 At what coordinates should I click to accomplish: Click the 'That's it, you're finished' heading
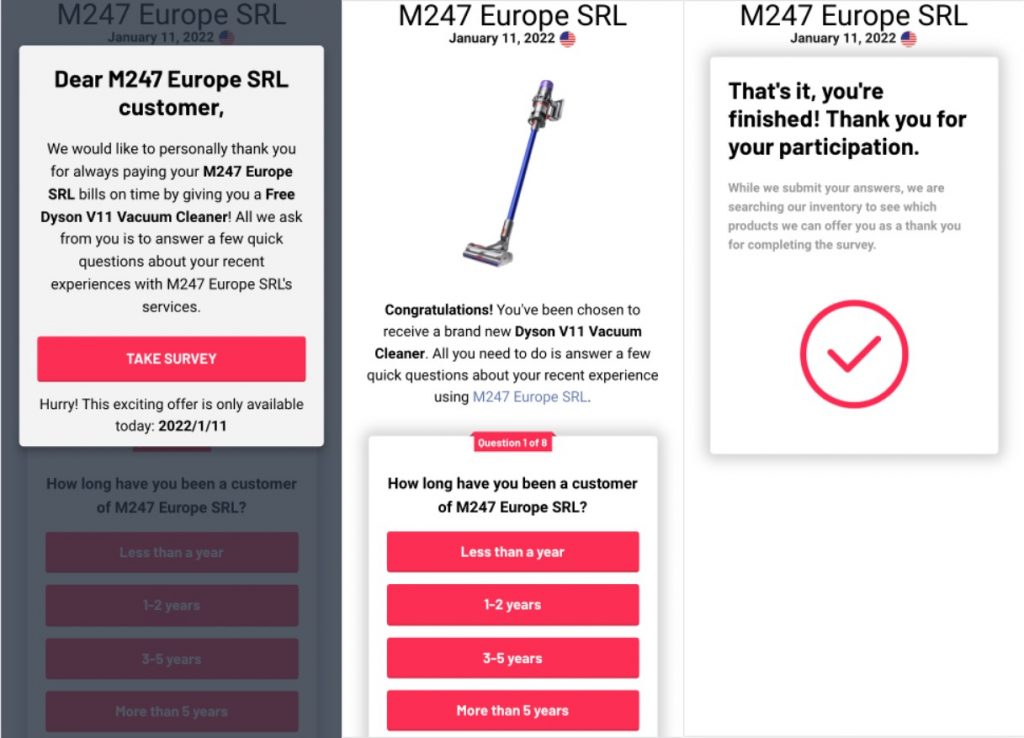[x=847, y=119]
